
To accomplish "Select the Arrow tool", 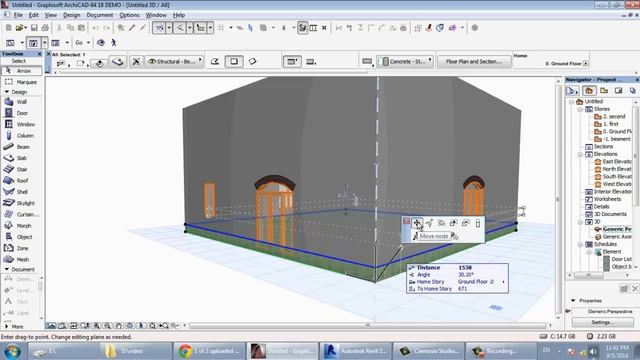I will point(21,71).
